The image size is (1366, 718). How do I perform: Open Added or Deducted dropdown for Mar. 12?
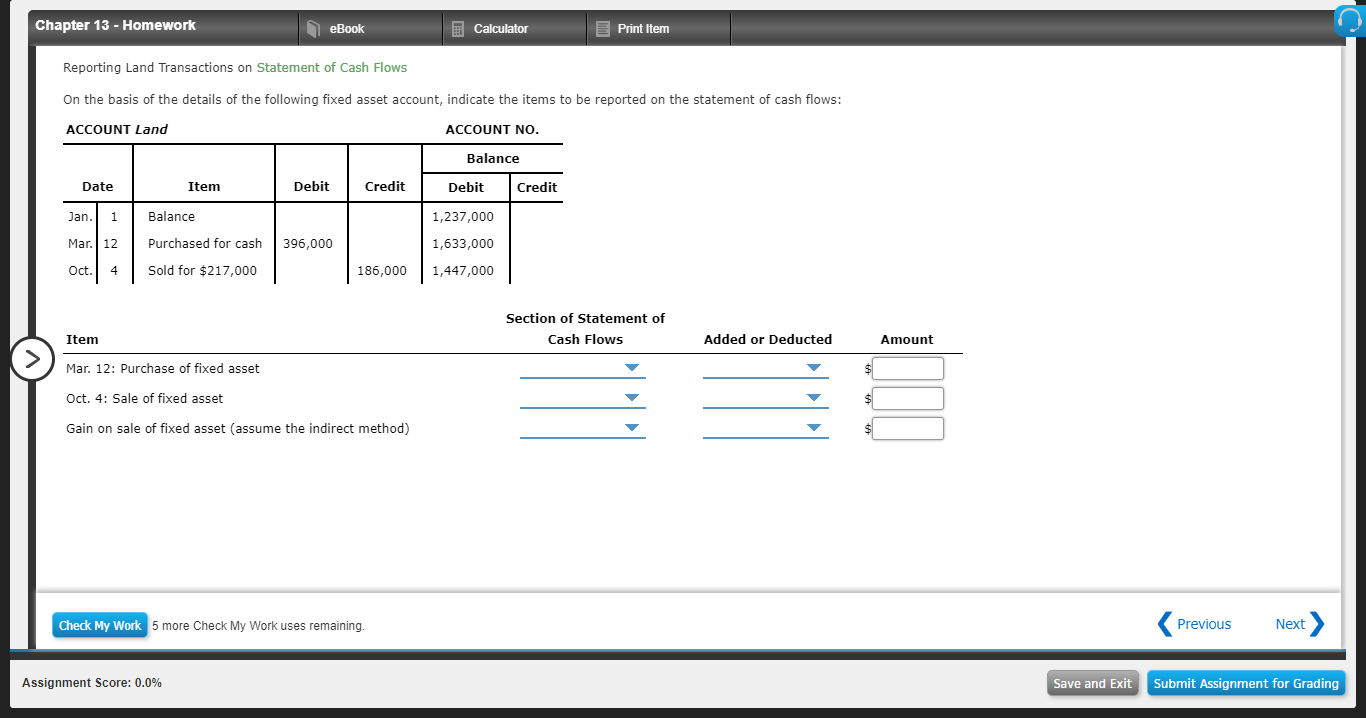pyautogui.click(x=816, y=368)
